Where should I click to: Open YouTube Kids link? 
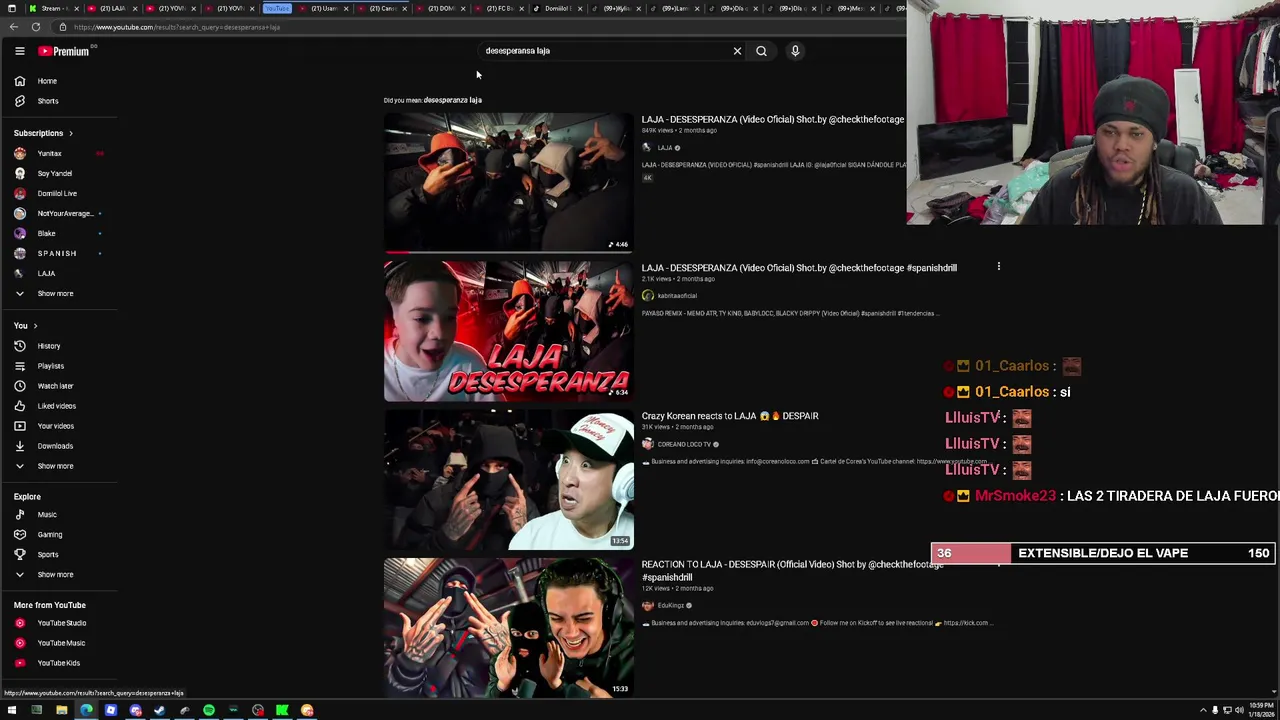point(59,663)
